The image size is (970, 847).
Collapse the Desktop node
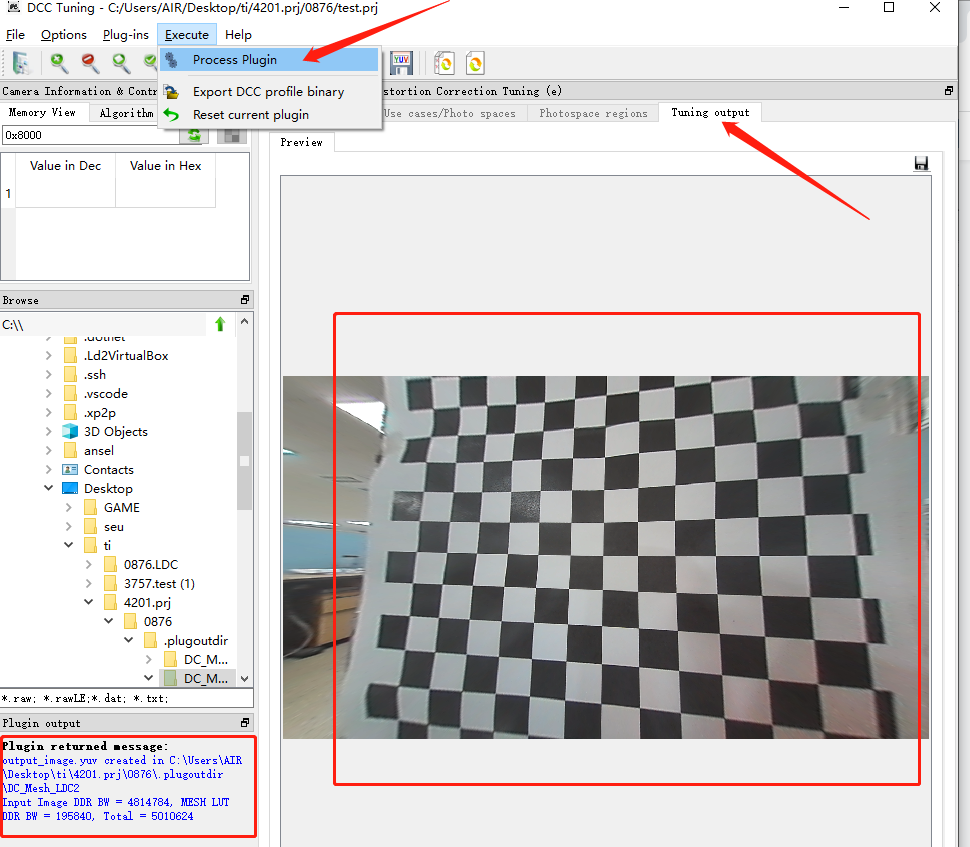click(x=49, y=488)
